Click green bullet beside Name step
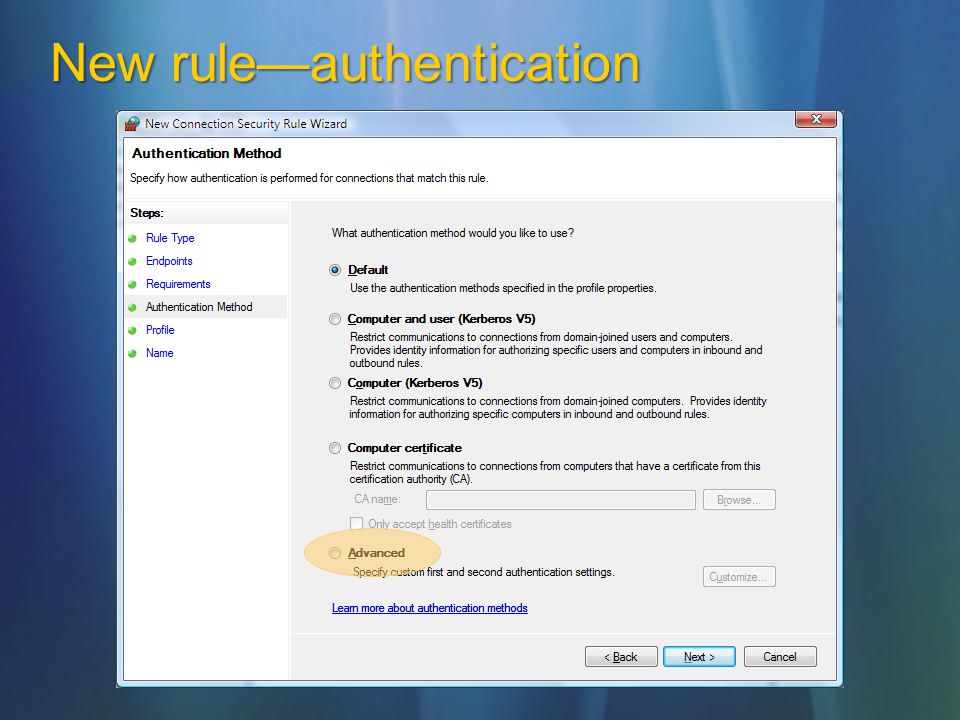Screen dimensions: 960x720 132,353
